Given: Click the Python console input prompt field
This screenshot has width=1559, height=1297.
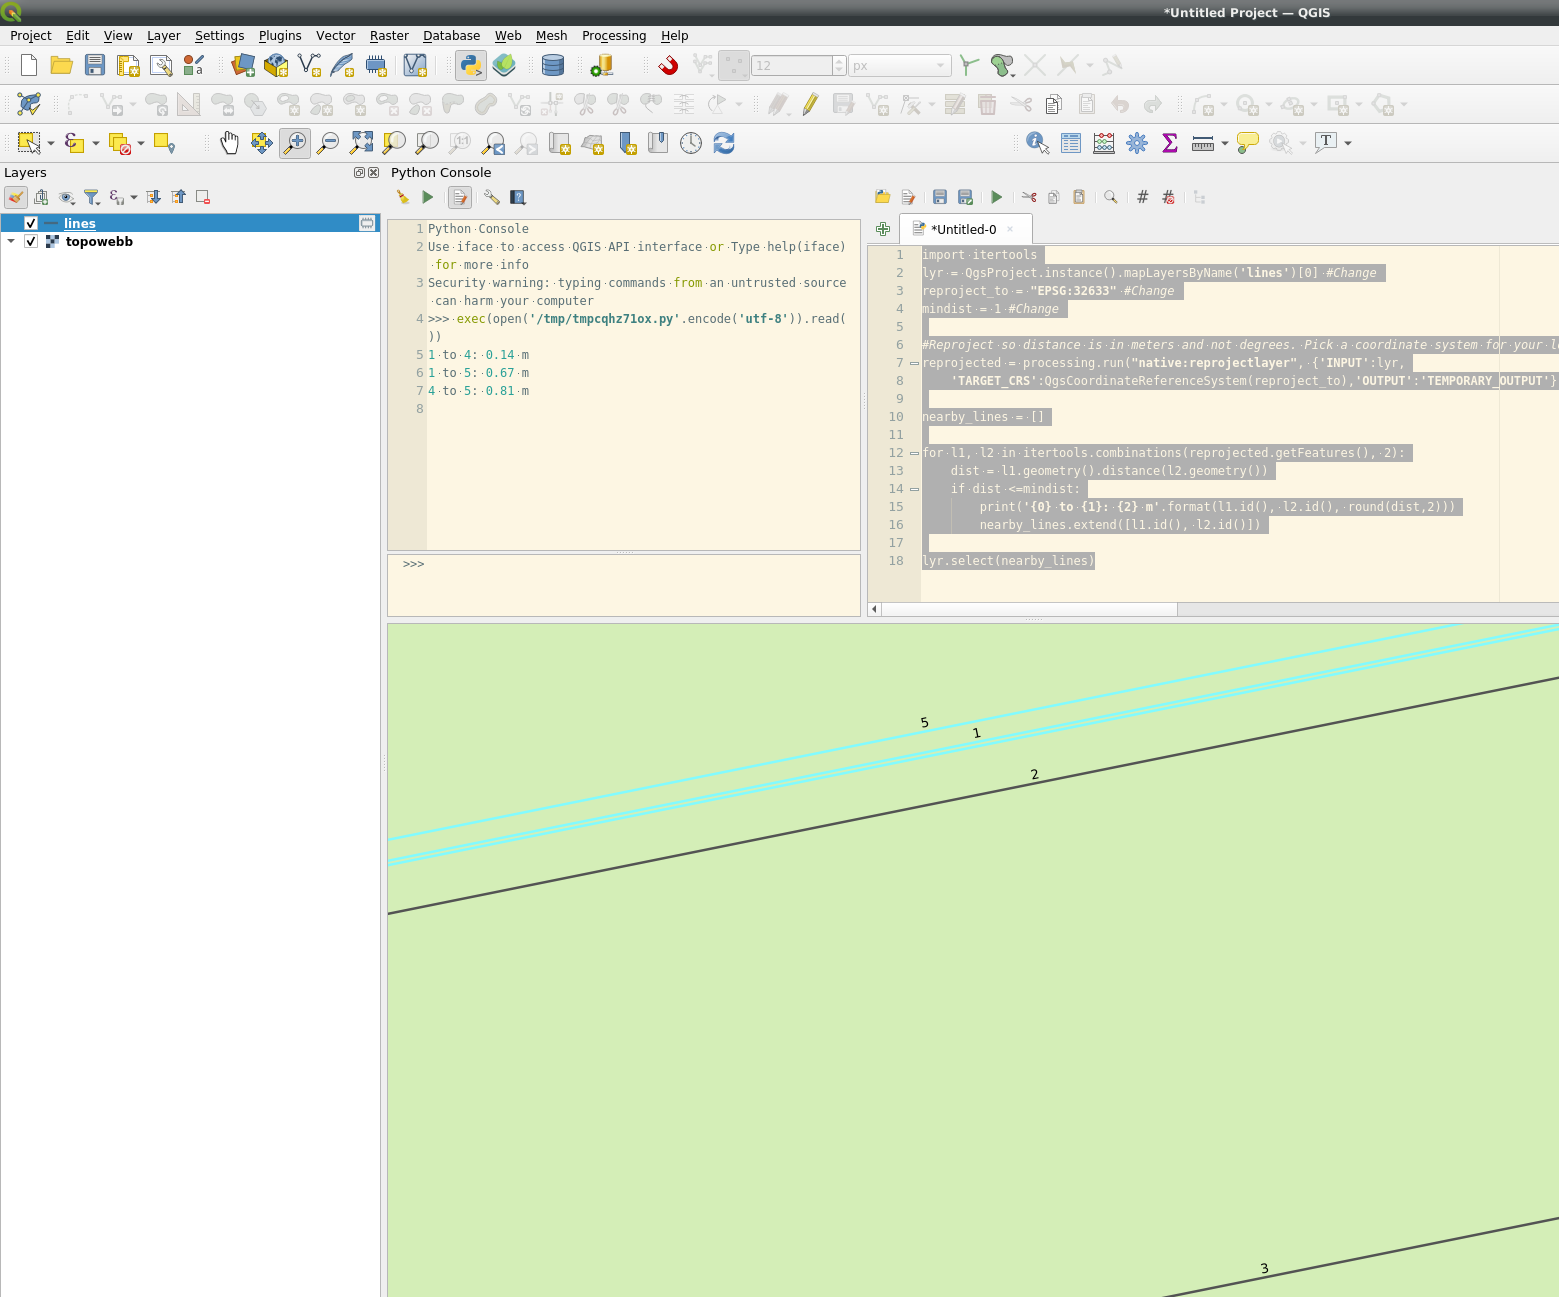Looking at the screenshot, I should [x=624, y=585].
